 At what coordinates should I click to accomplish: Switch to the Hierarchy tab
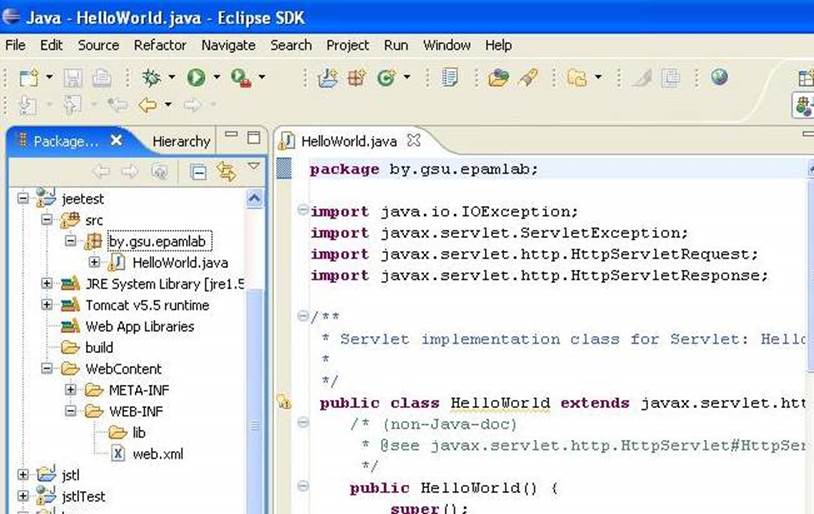(x=181, y=141)
